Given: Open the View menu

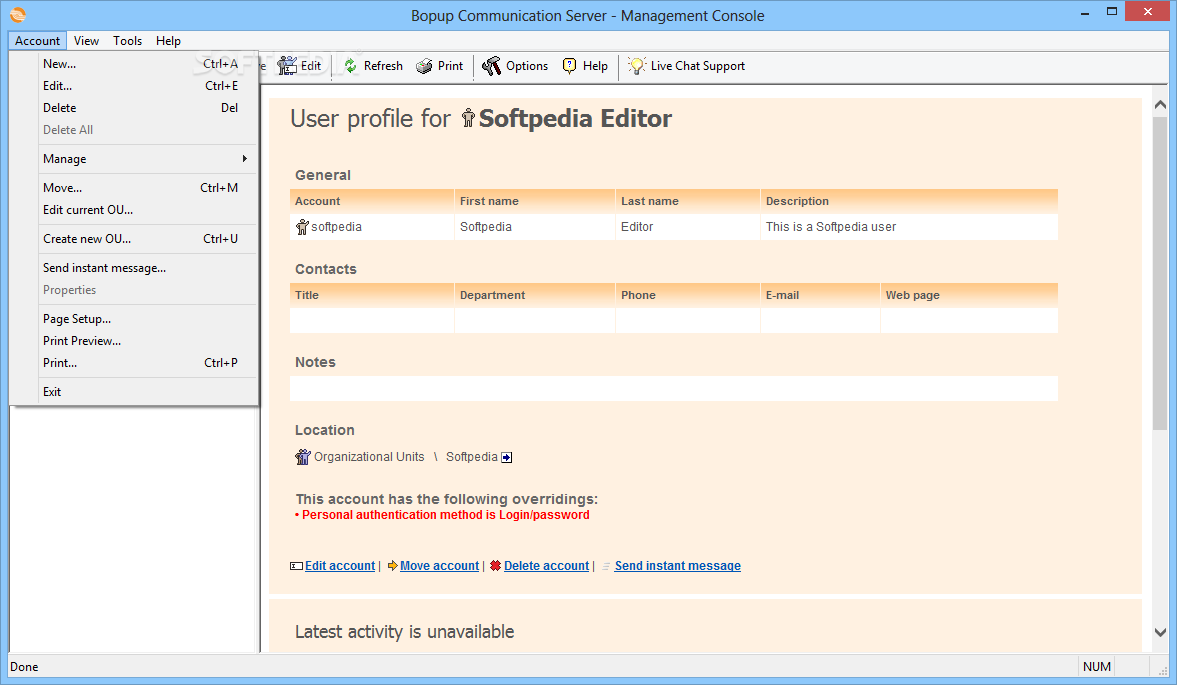Looking at the screenshot, I should [86, 41].
